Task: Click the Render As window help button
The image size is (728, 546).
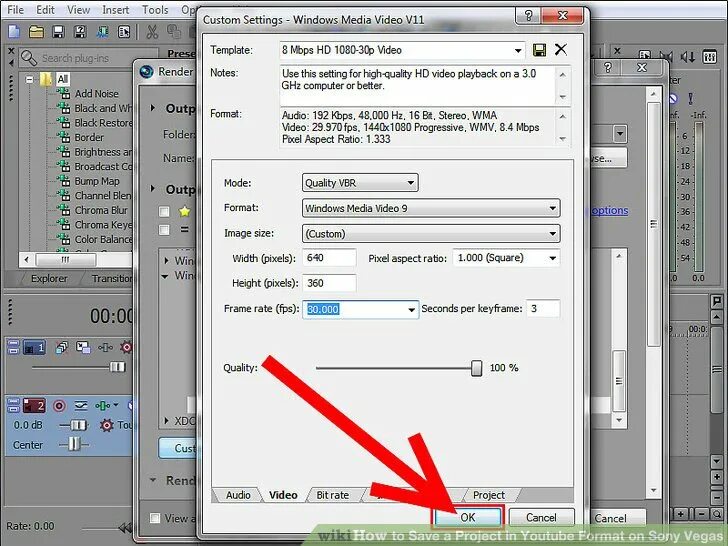Action: coord(607,68)
